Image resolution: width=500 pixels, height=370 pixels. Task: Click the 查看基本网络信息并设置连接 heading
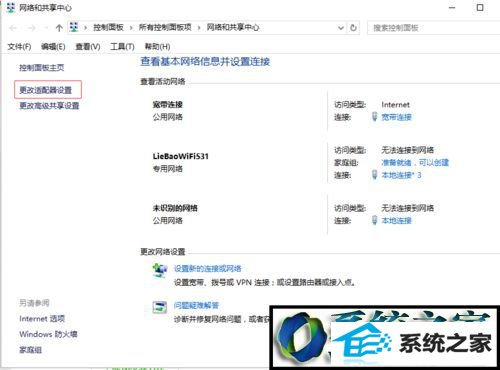pyautogui.click(x=205, y=62)
